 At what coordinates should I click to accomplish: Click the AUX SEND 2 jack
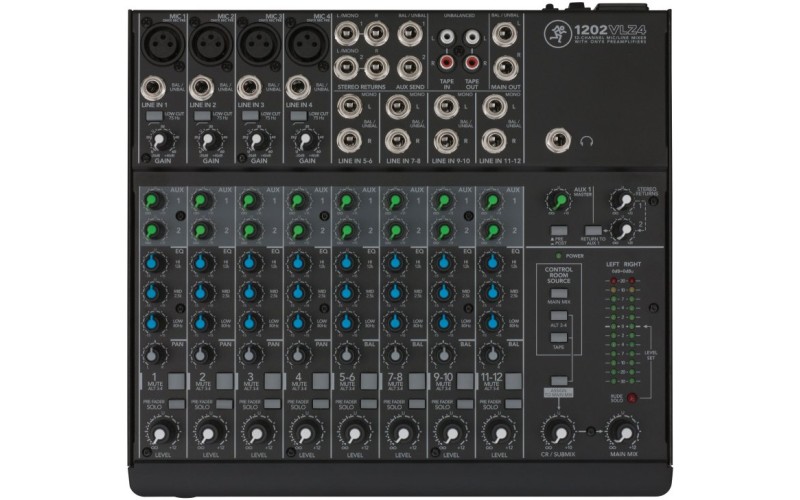(410, 68)
